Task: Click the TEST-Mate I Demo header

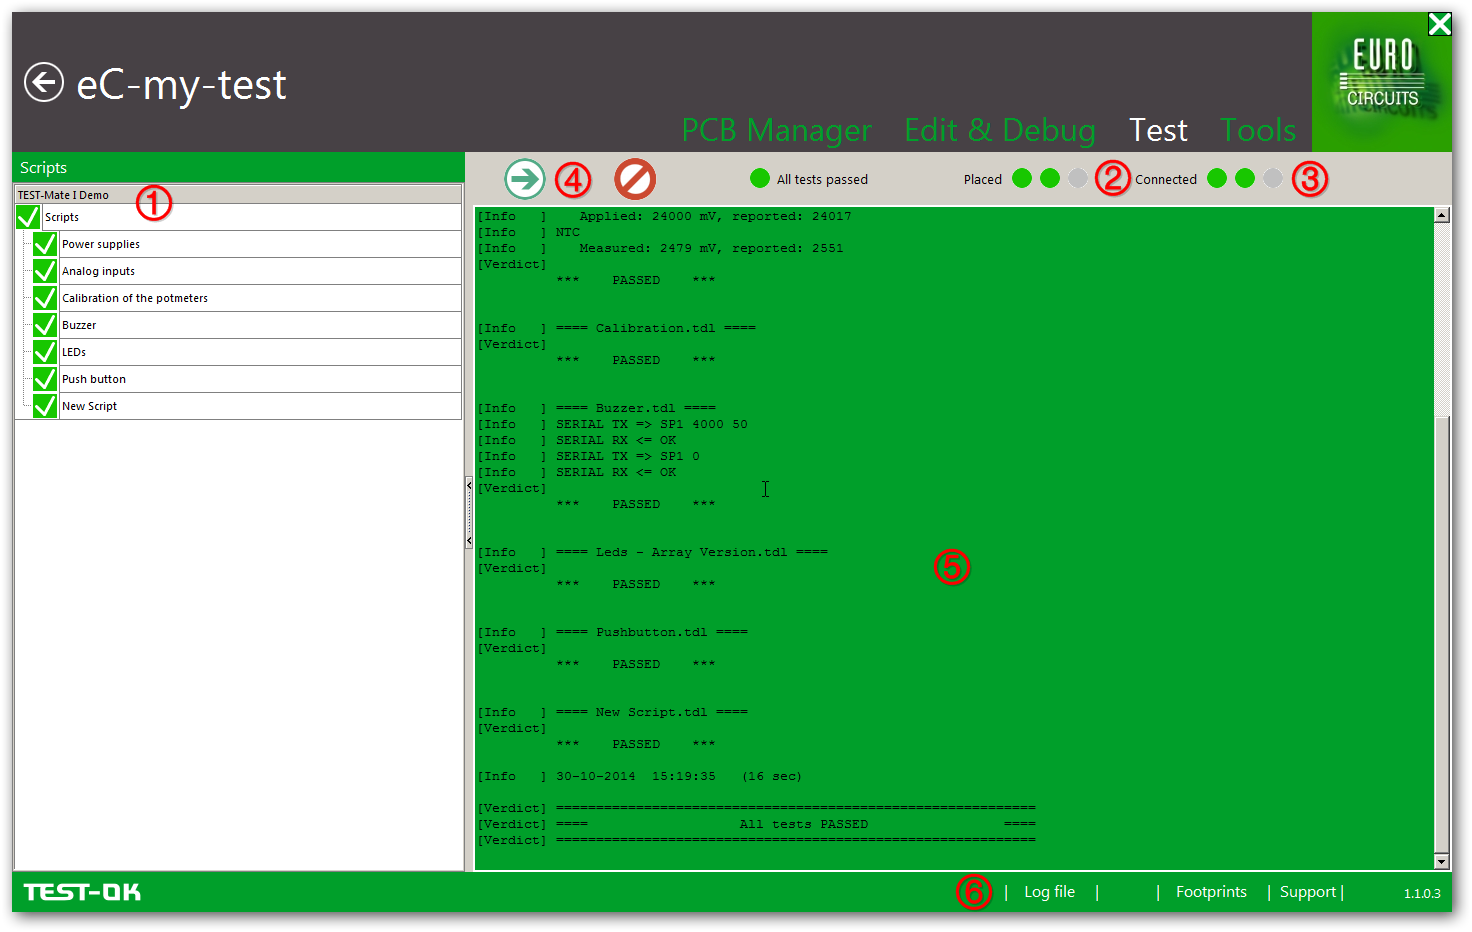Action: [x=238, y=194]
